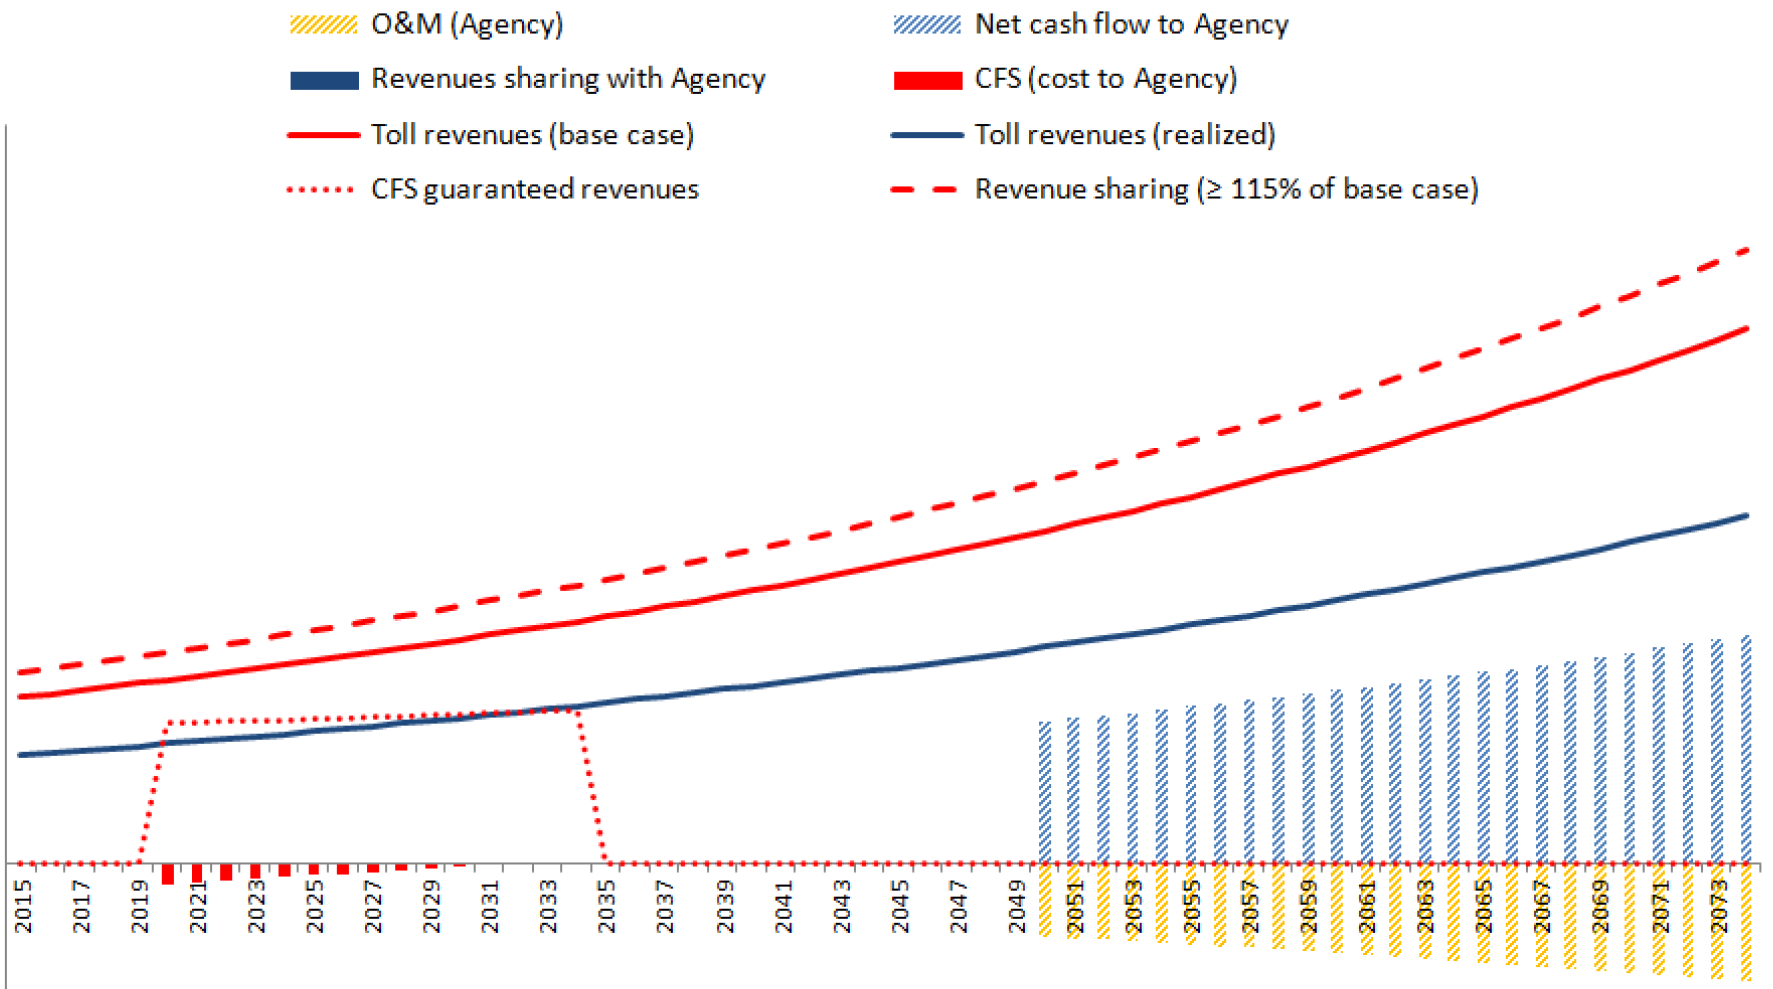
Task: Click the Toll revenues (realized) legend line
Action: point(927,135)
